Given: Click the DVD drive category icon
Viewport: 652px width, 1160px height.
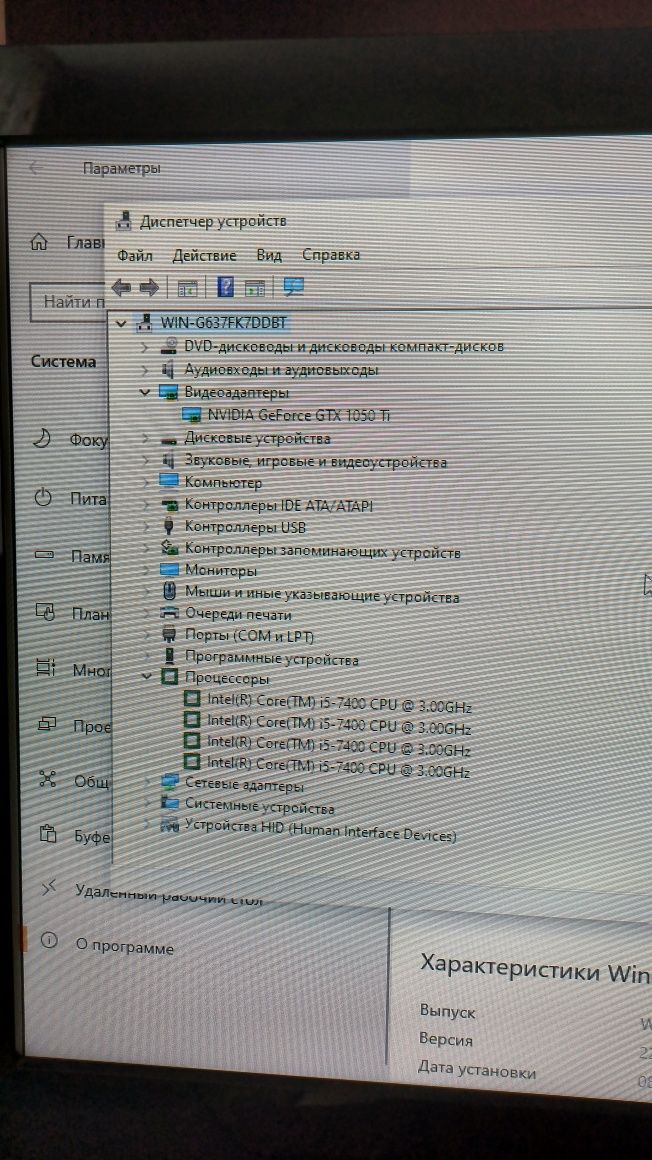Looking at the screenshot, I should coord(169,345).
